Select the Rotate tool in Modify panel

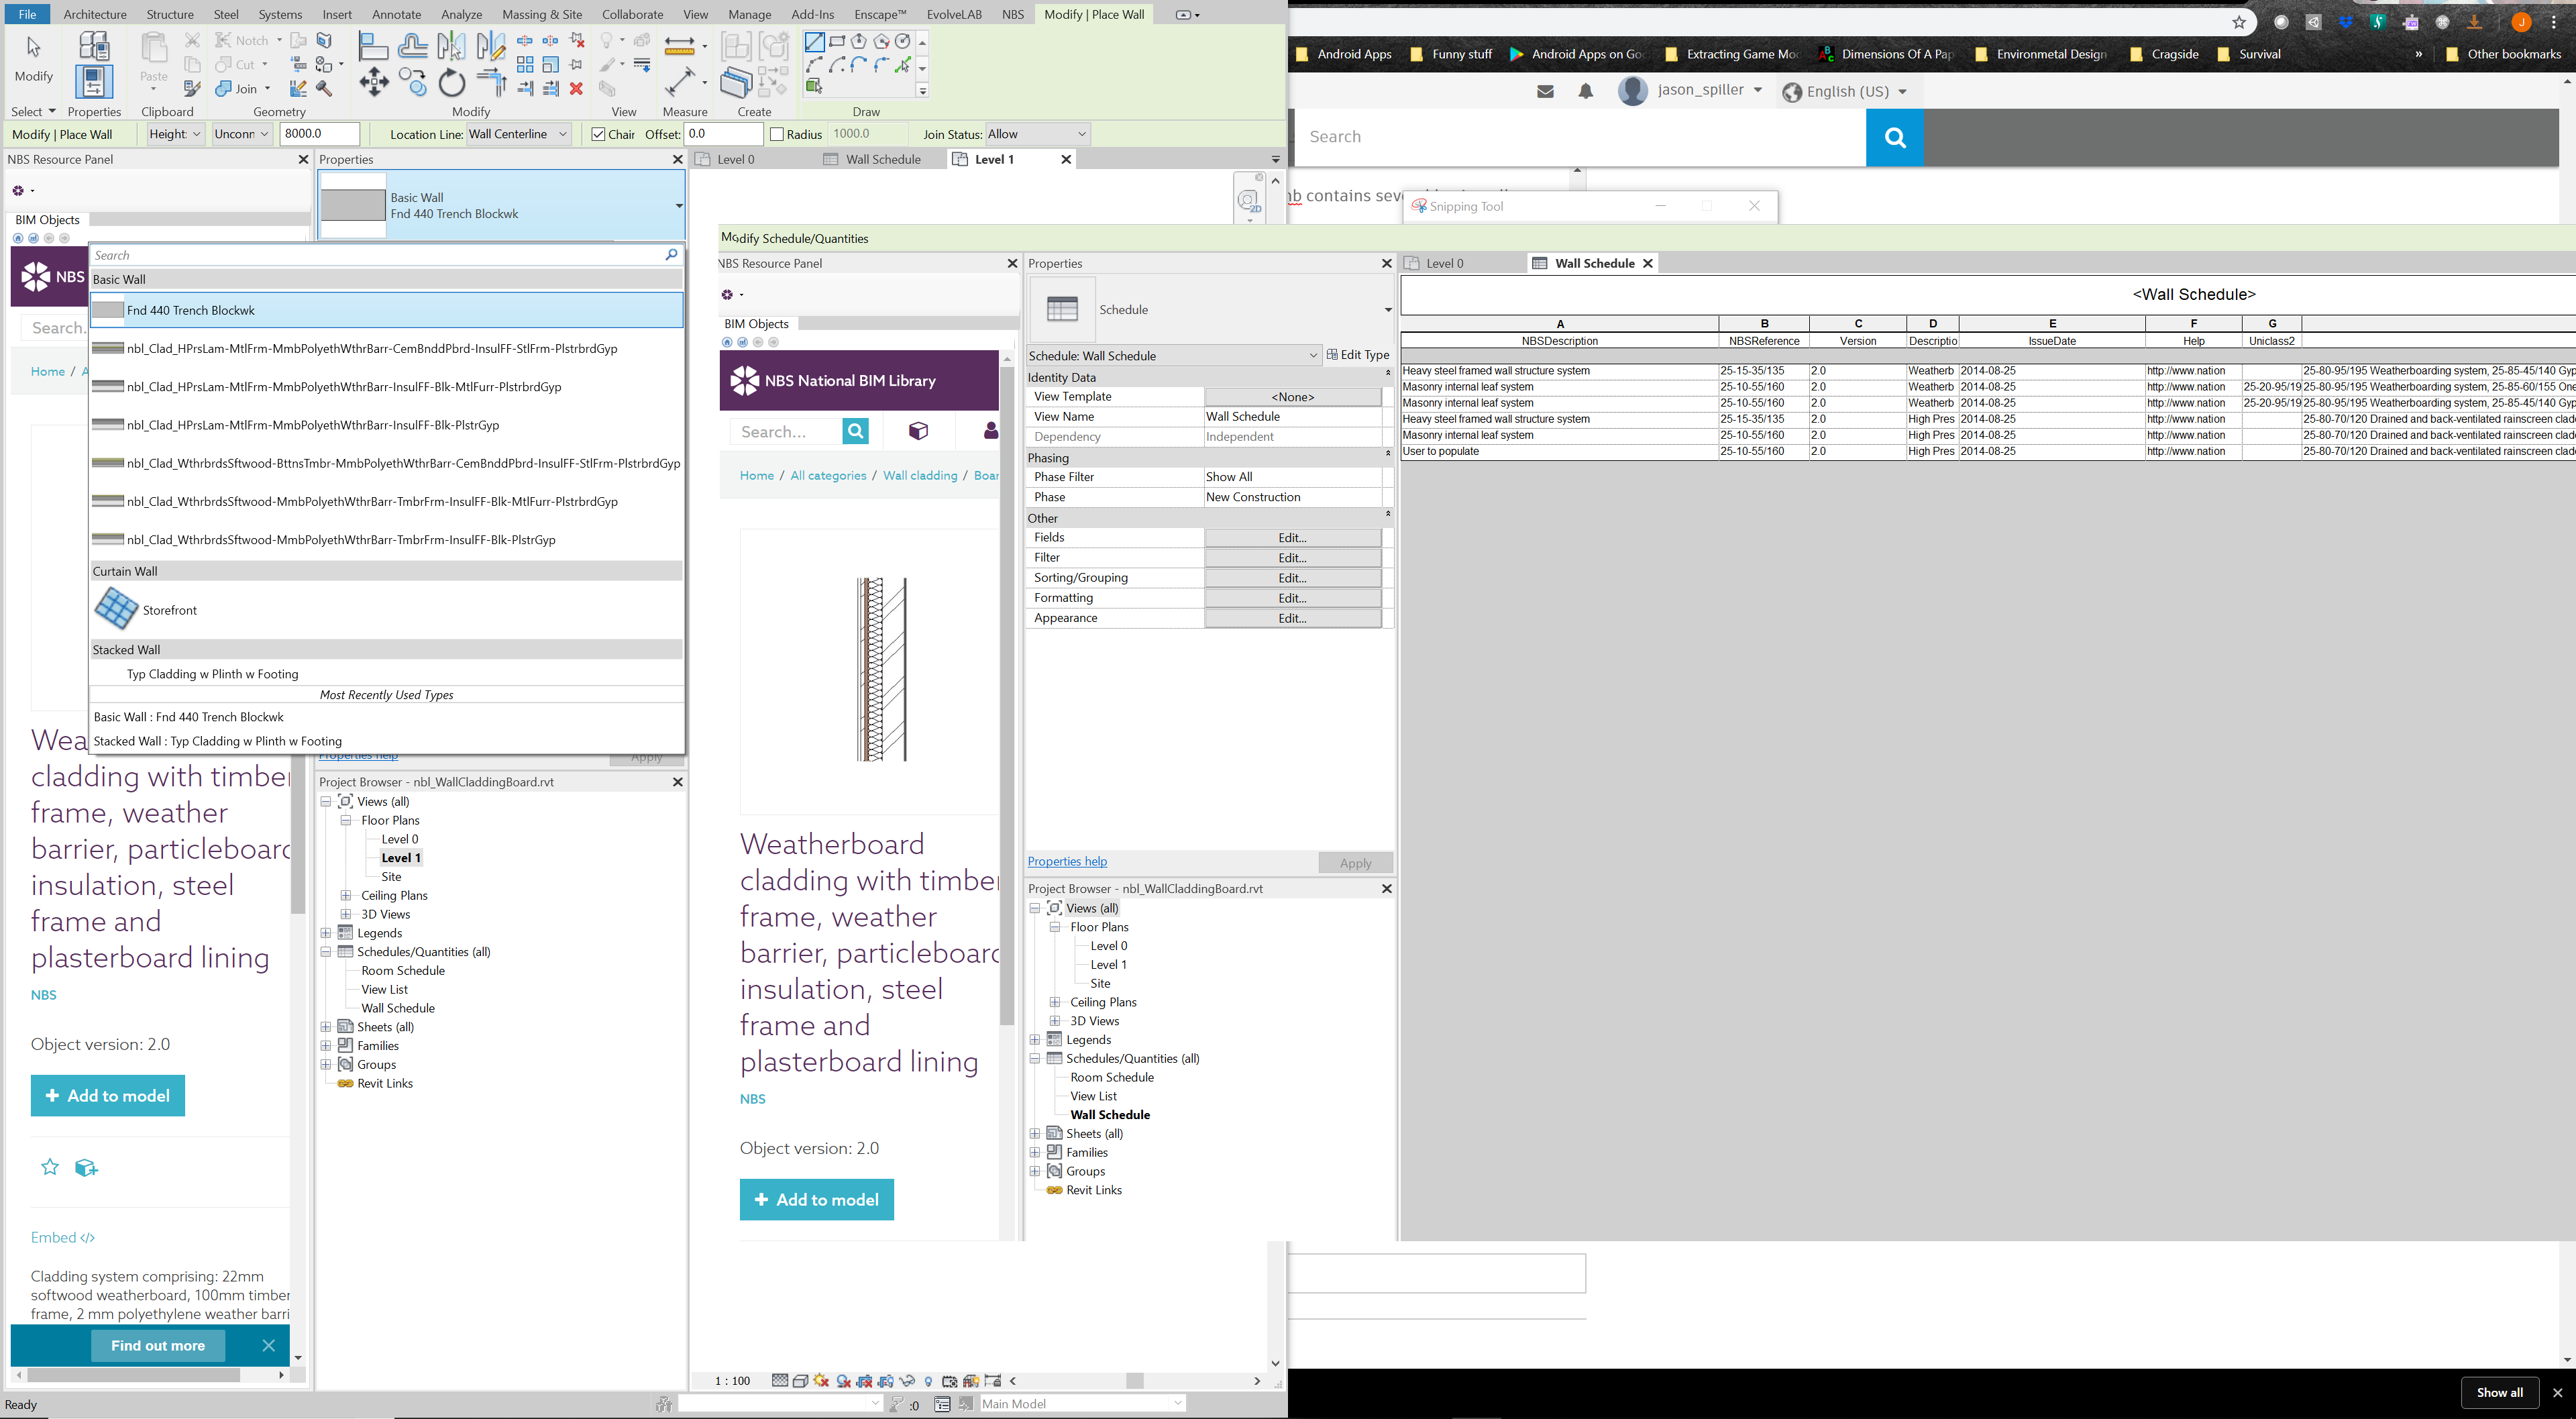pos(452,83)
